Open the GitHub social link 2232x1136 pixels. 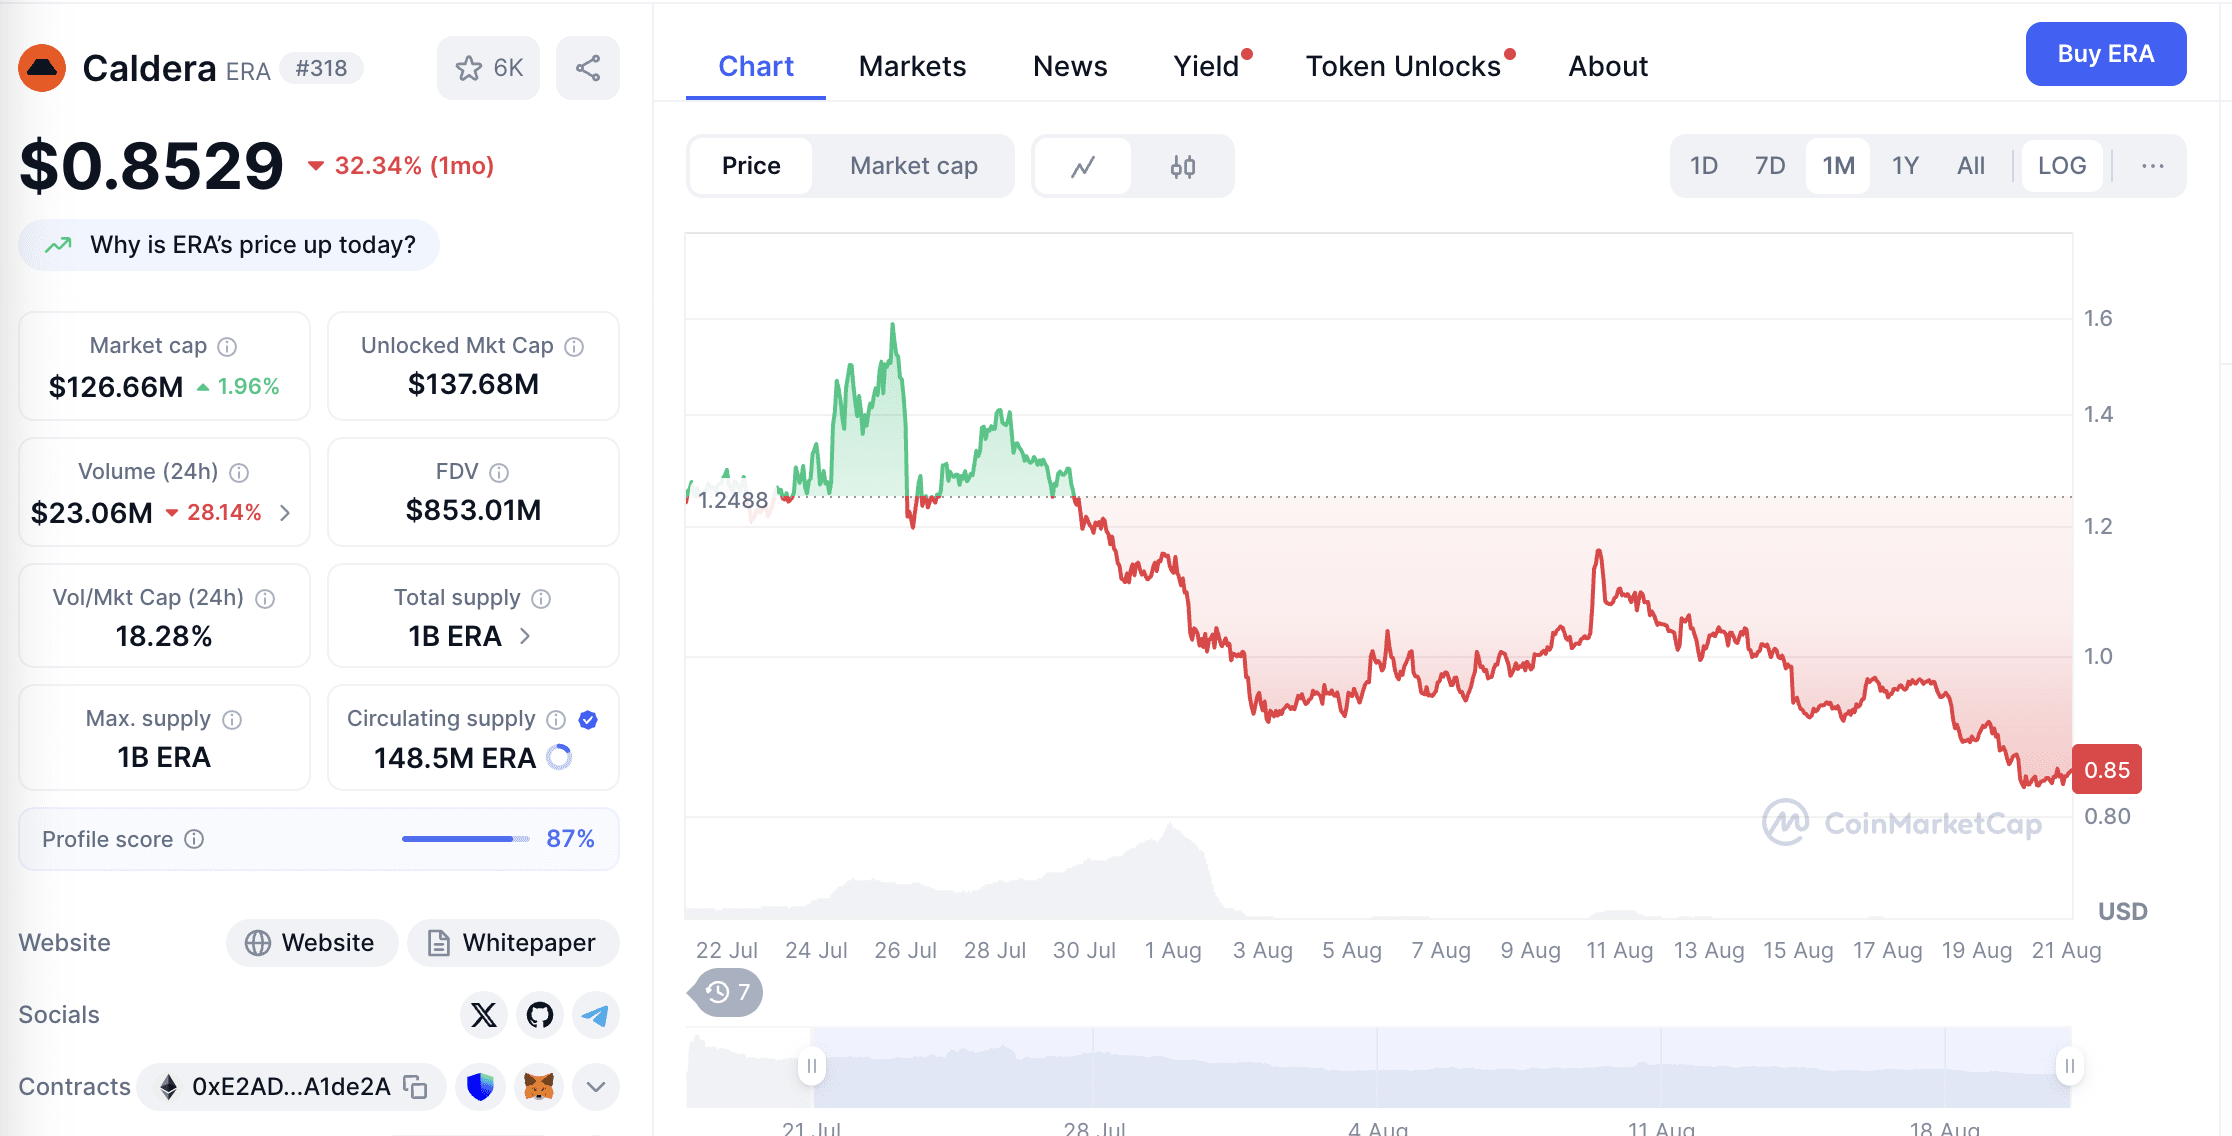[540, 1015]
